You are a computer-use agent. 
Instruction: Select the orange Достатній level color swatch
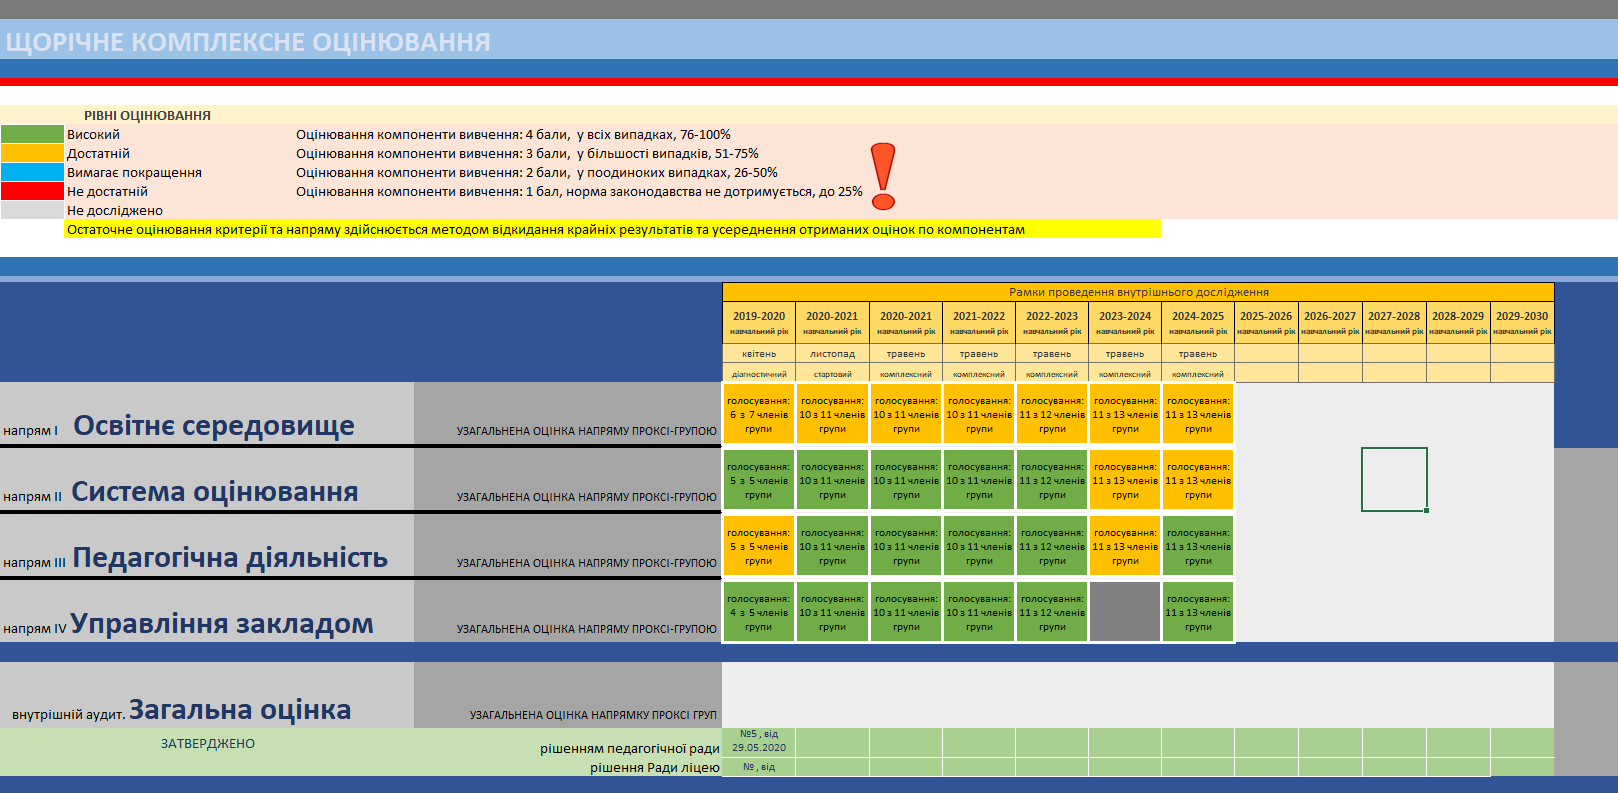coord(32,154)
